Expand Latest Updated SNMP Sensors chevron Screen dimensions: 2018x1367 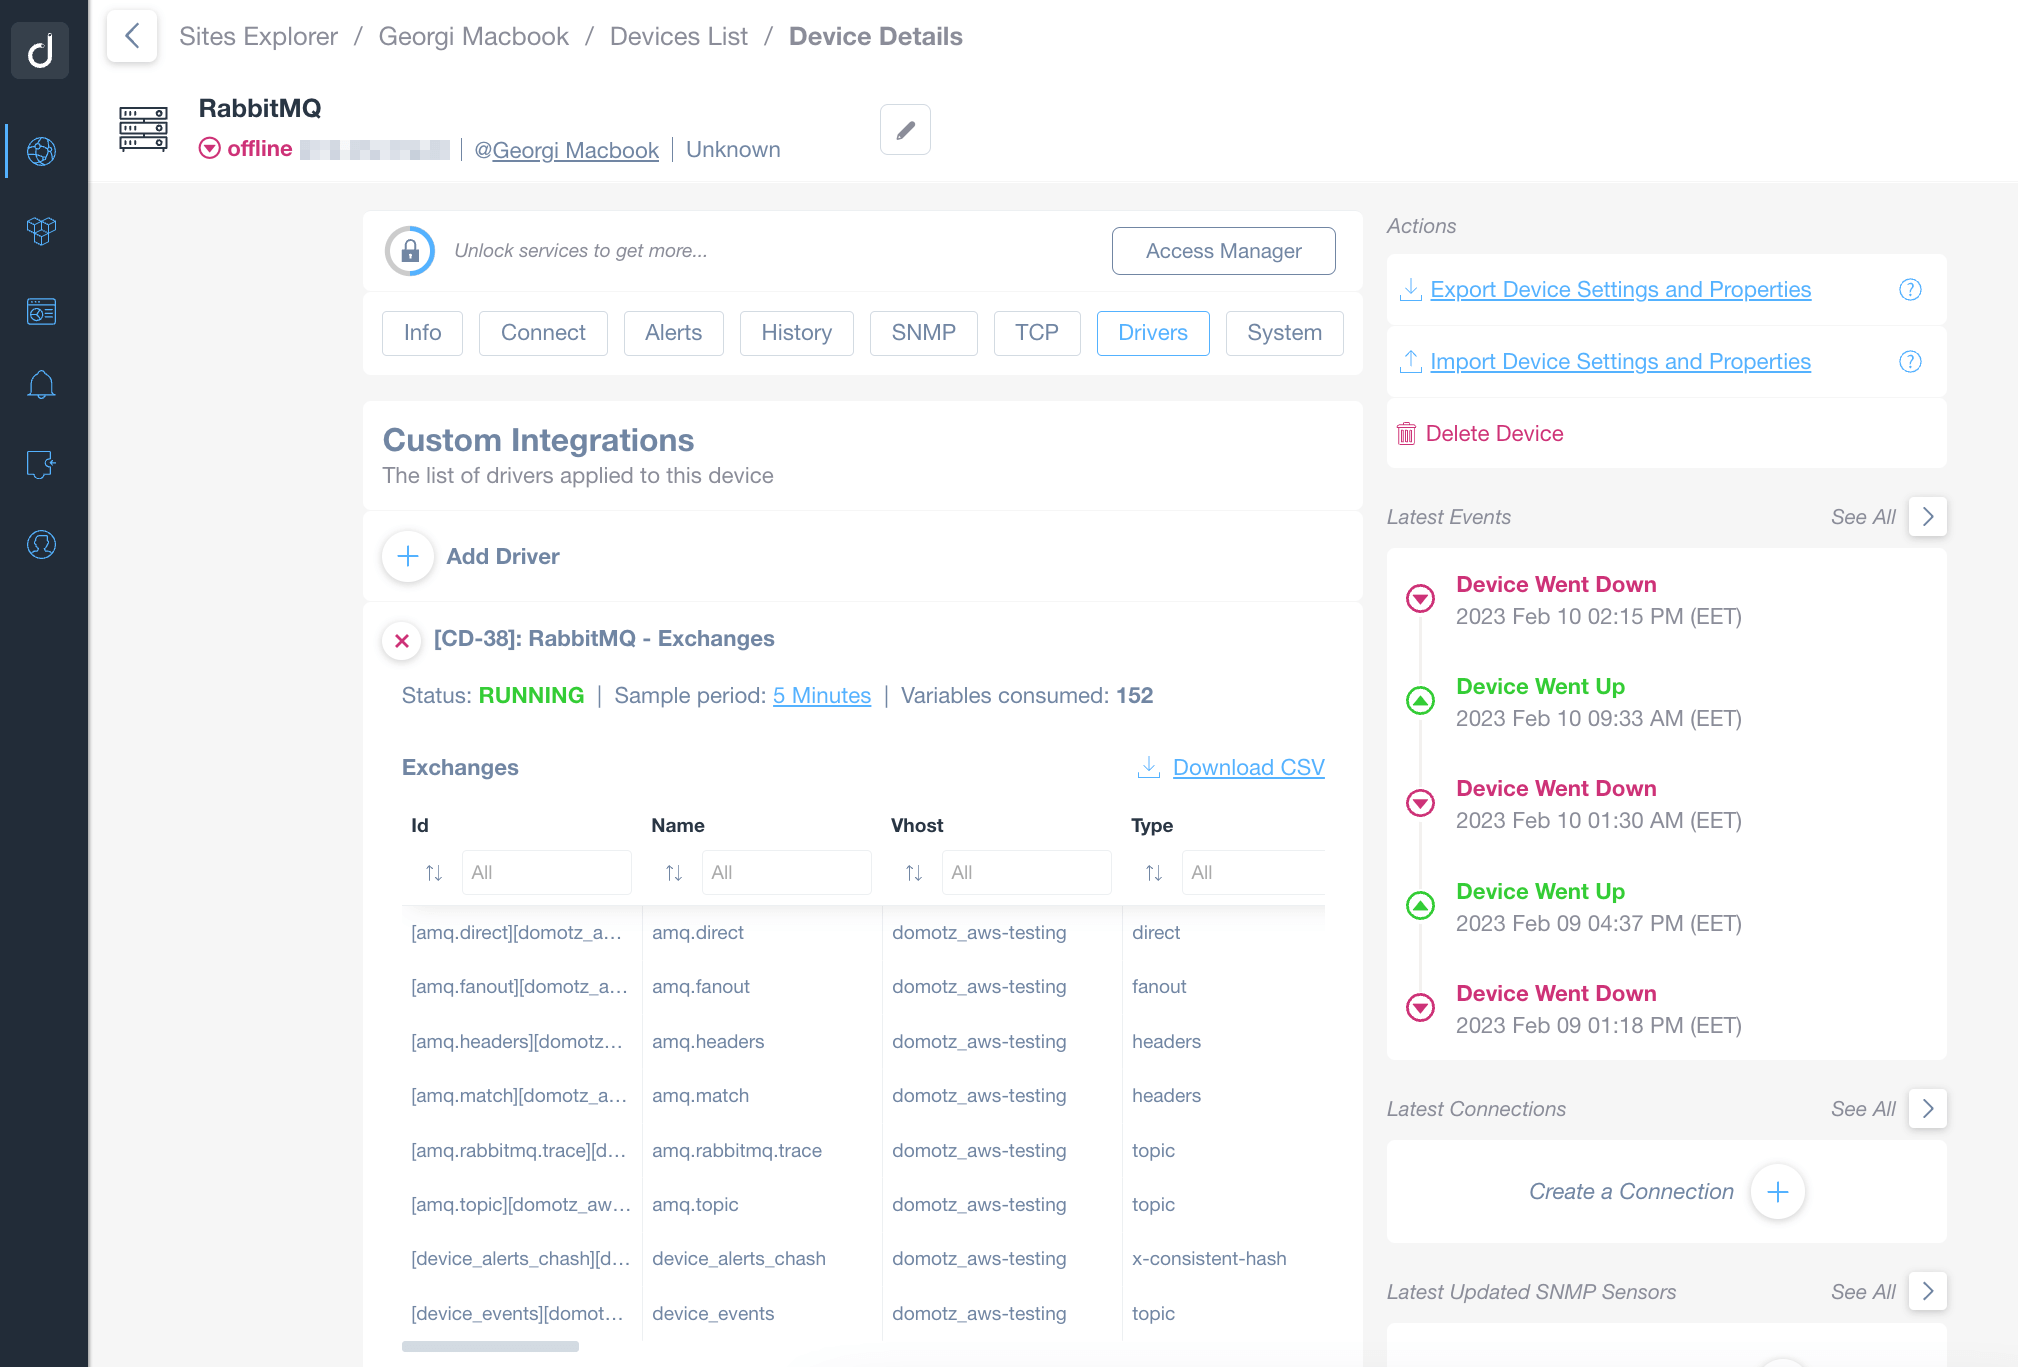(x=1926, y=1291)
